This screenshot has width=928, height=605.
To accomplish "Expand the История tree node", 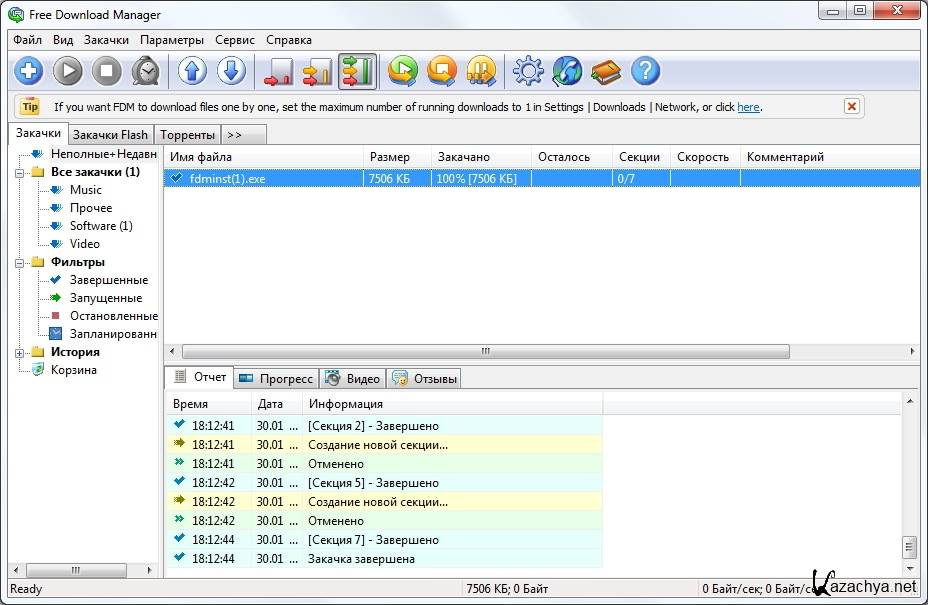I will (20, 352).
